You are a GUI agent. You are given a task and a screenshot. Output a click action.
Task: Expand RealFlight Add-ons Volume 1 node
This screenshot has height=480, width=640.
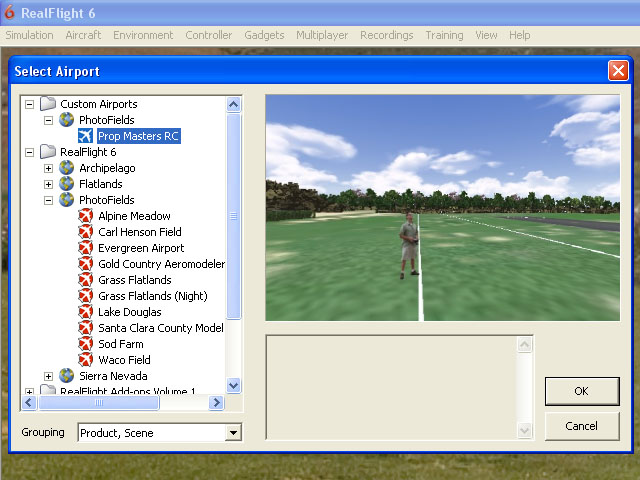pyautogui.click(x=29, y=391)
